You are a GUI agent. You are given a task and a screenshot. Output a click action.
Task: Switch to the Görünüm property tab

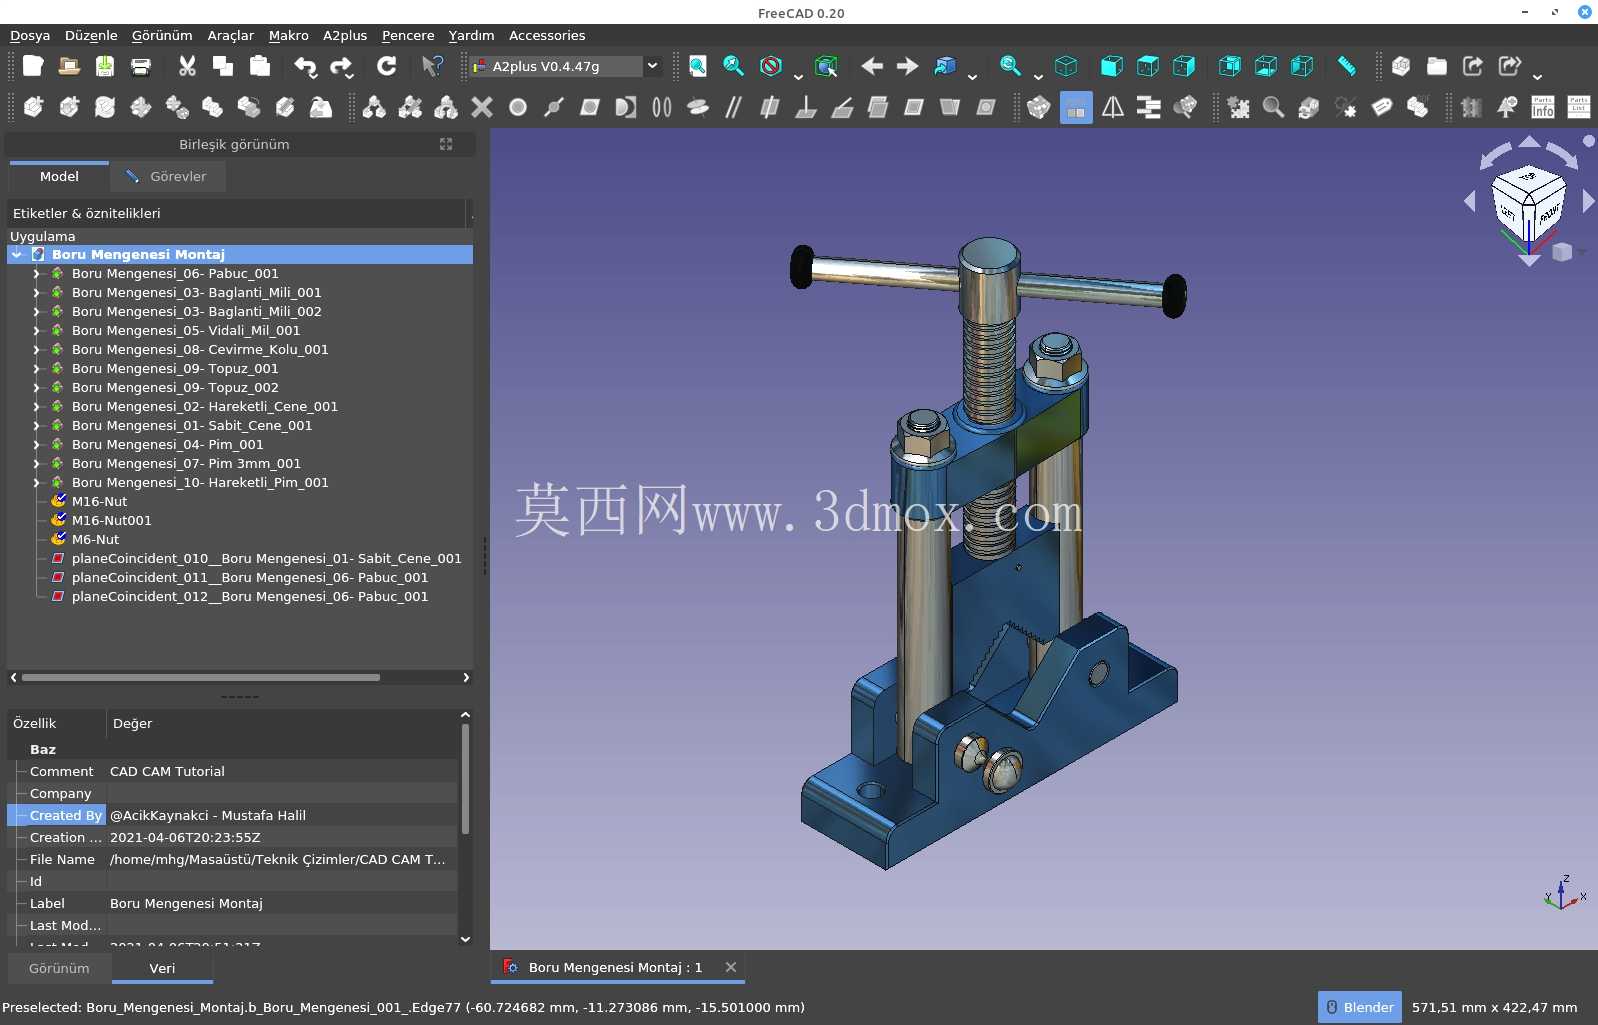pos(59,968)
